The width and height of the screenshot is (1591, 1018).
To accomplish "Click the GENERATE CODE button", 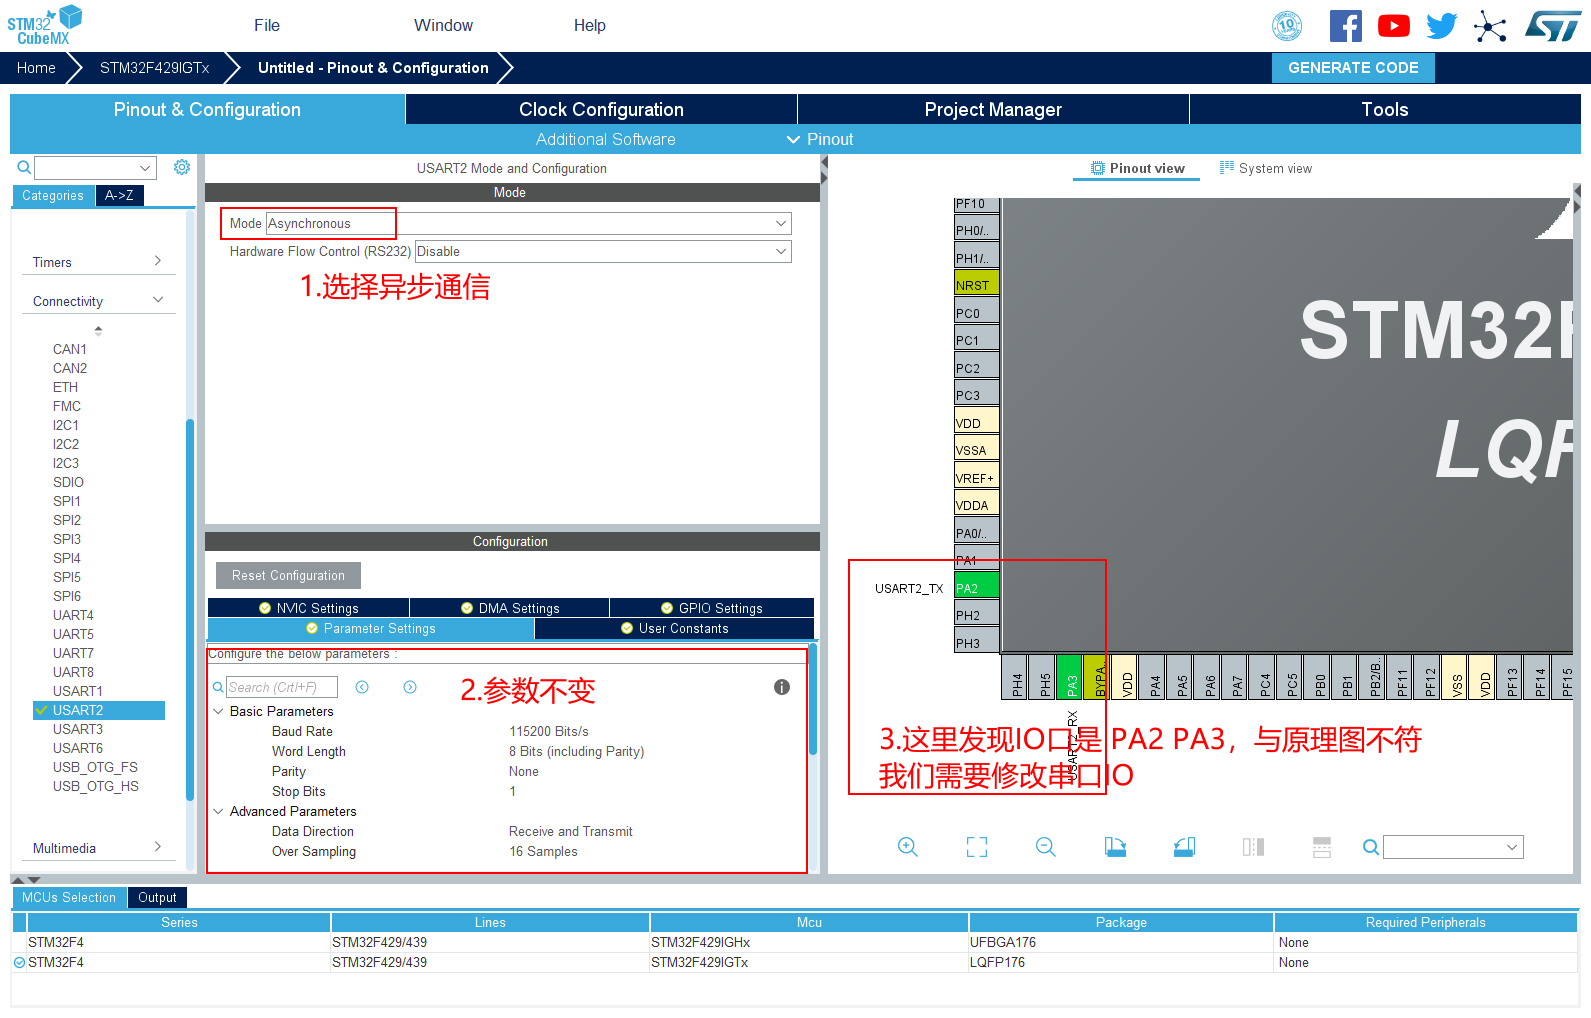I will [1353, 68].
